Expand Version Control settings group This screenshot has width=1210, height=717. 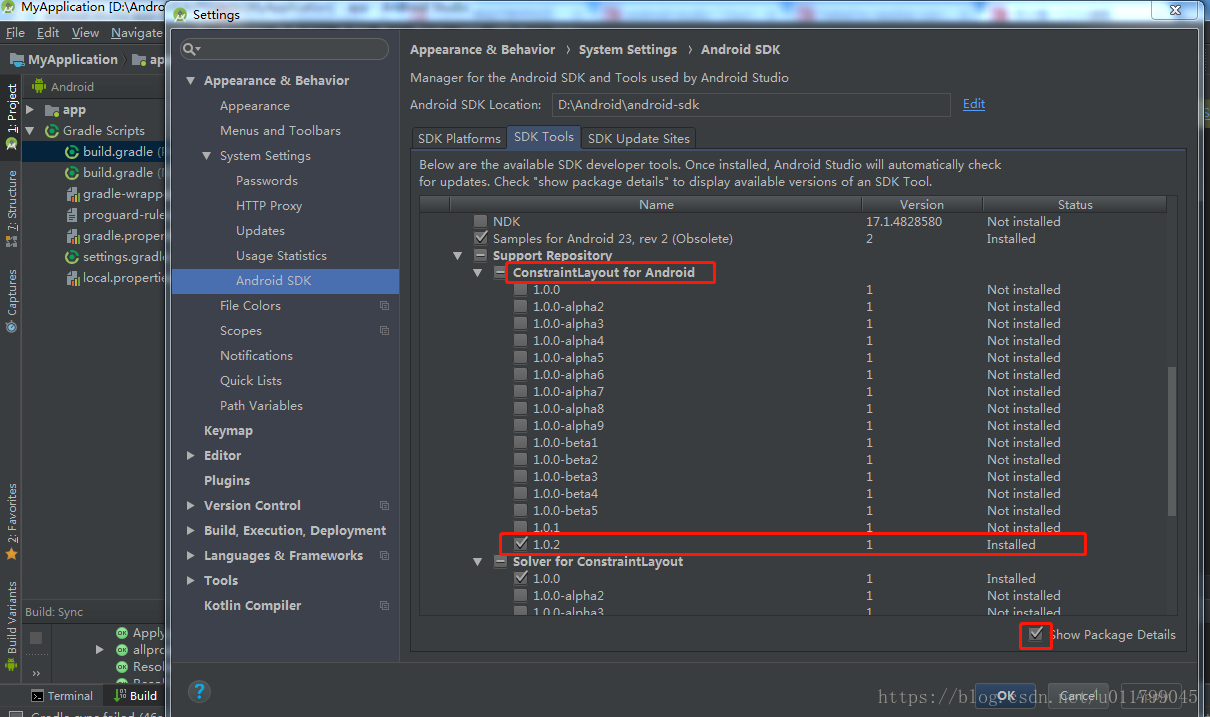191,506
